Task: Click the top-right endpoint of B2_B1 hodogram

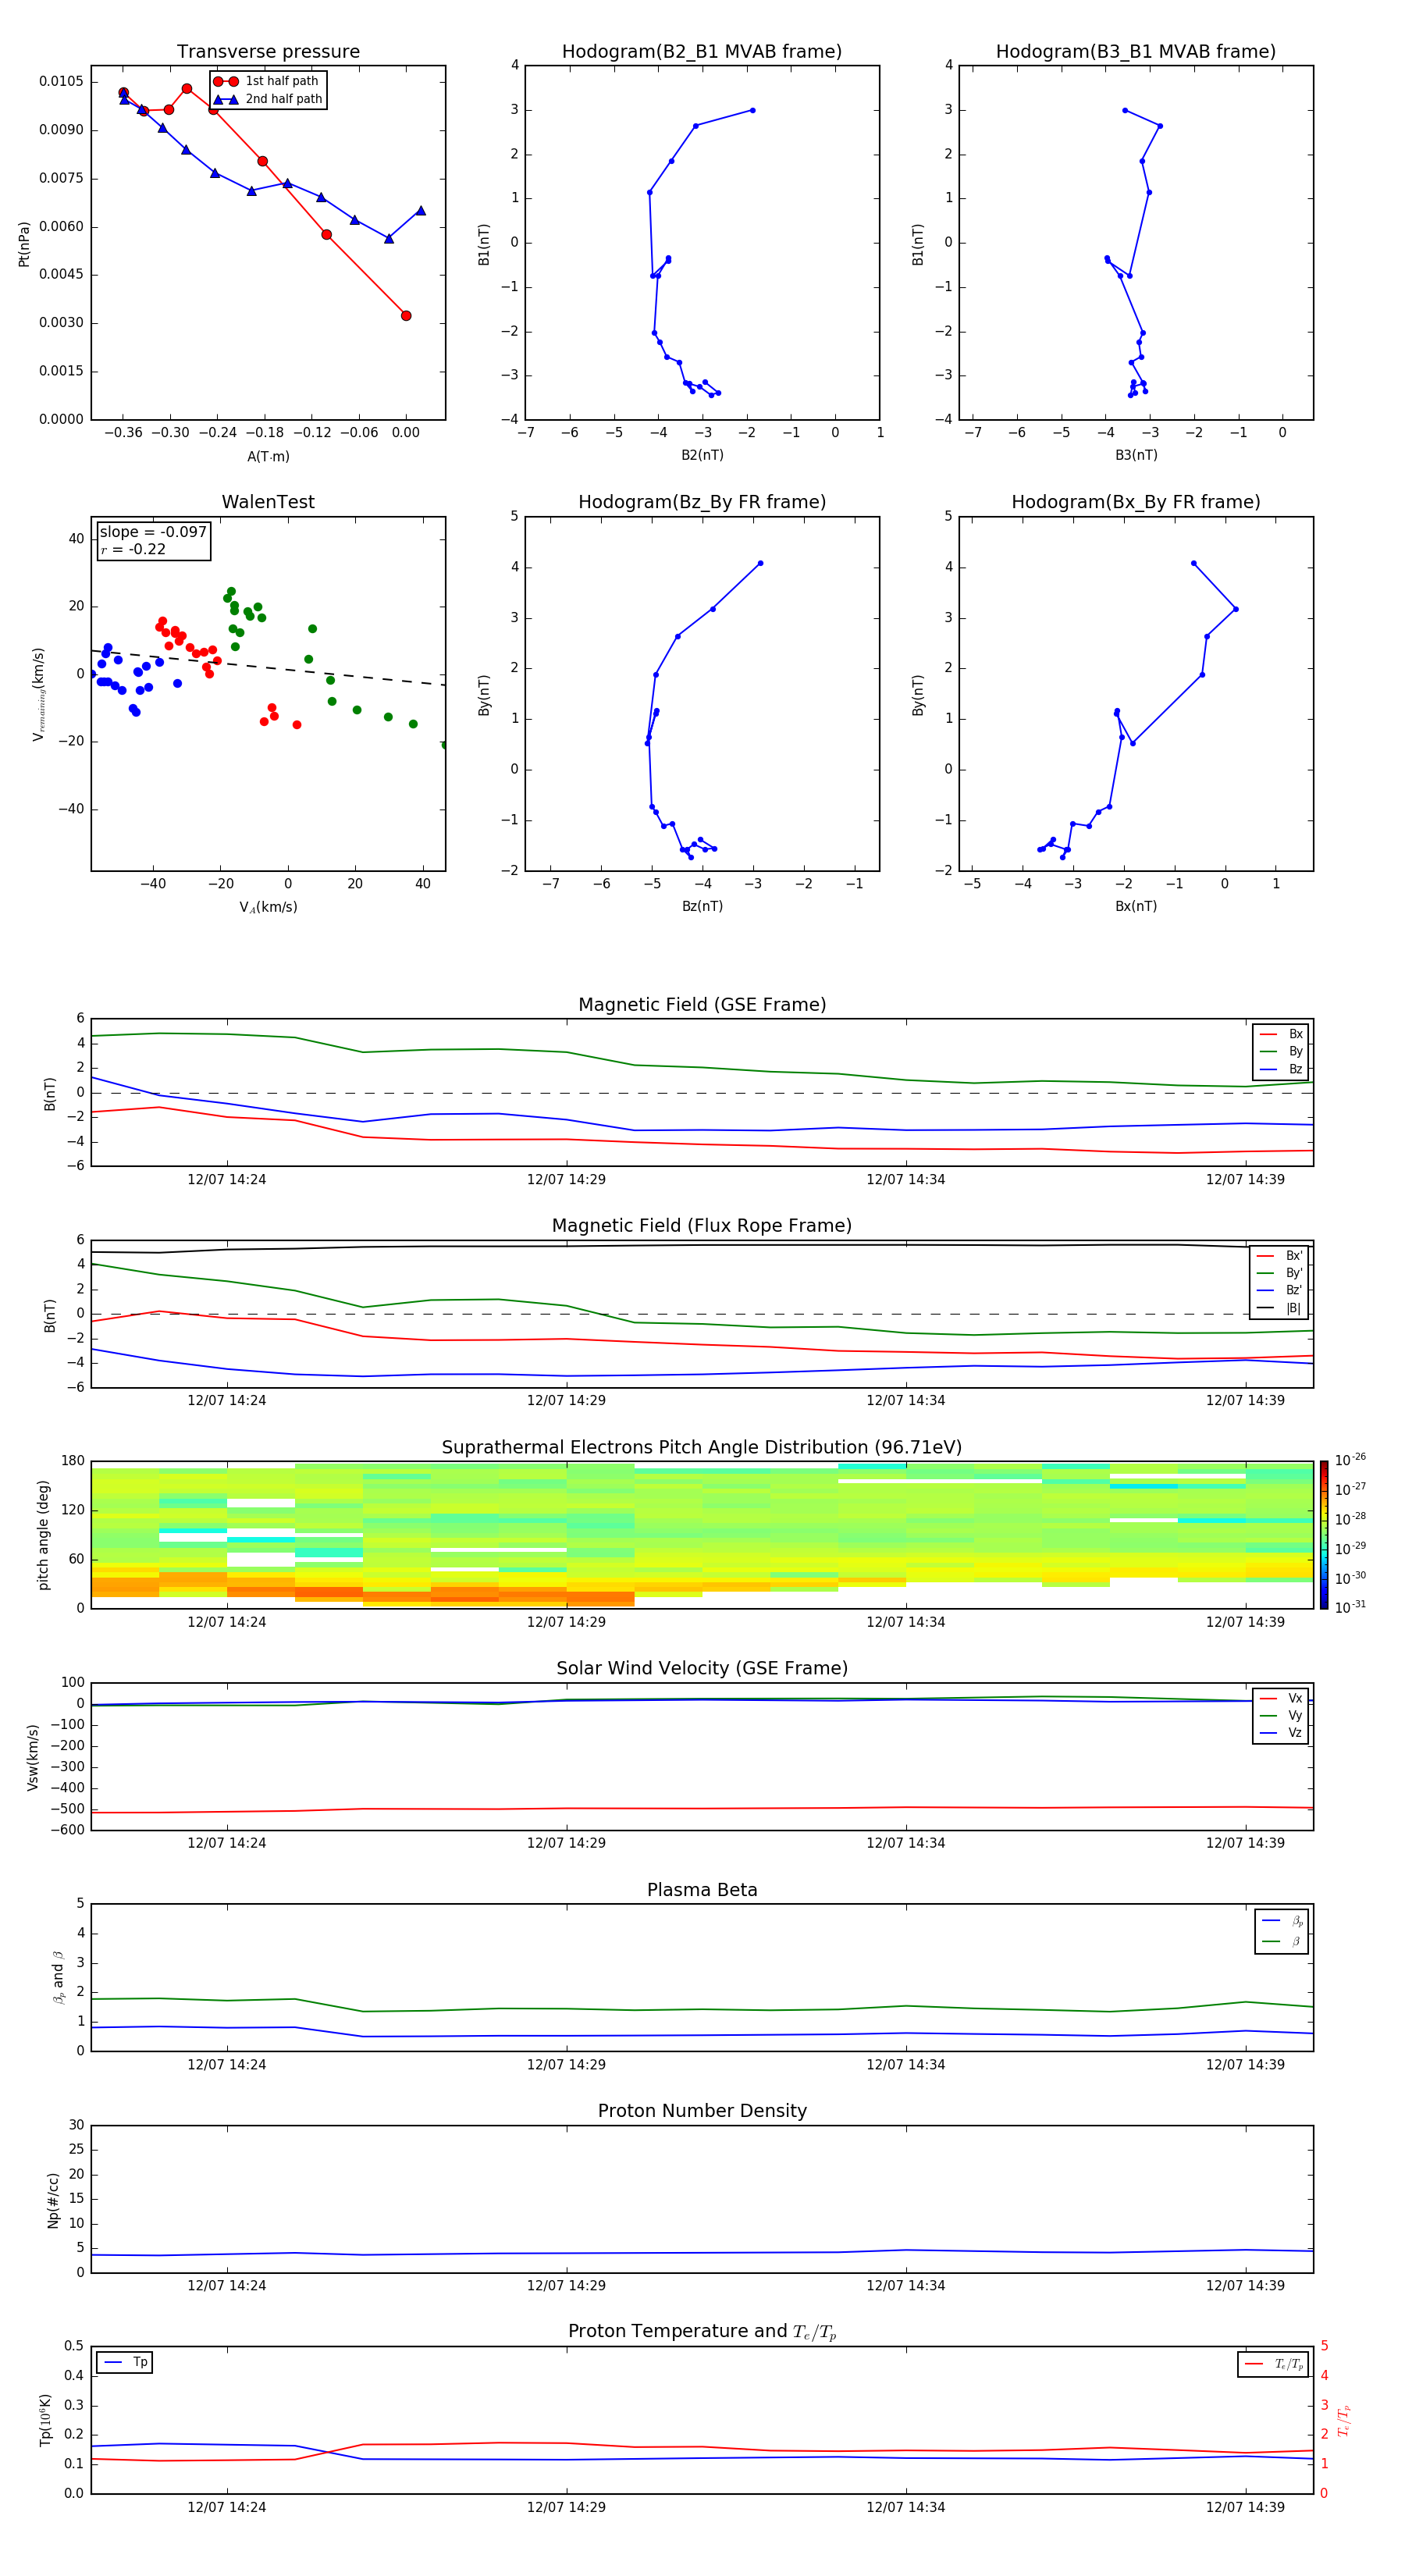Action: click(x=752, y=110)
